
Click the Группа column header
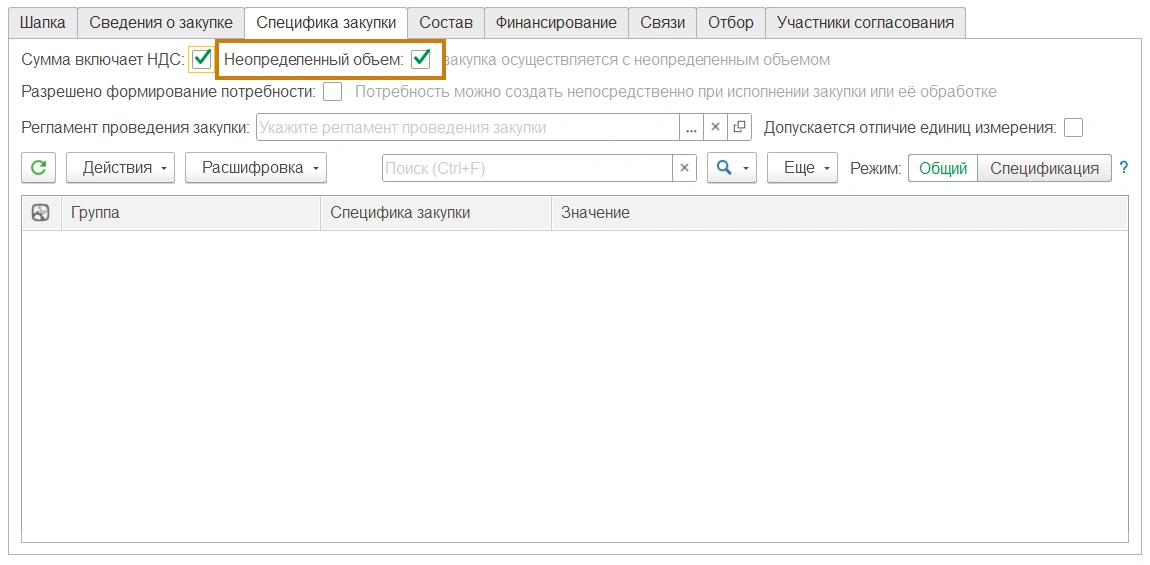(191, 213)
